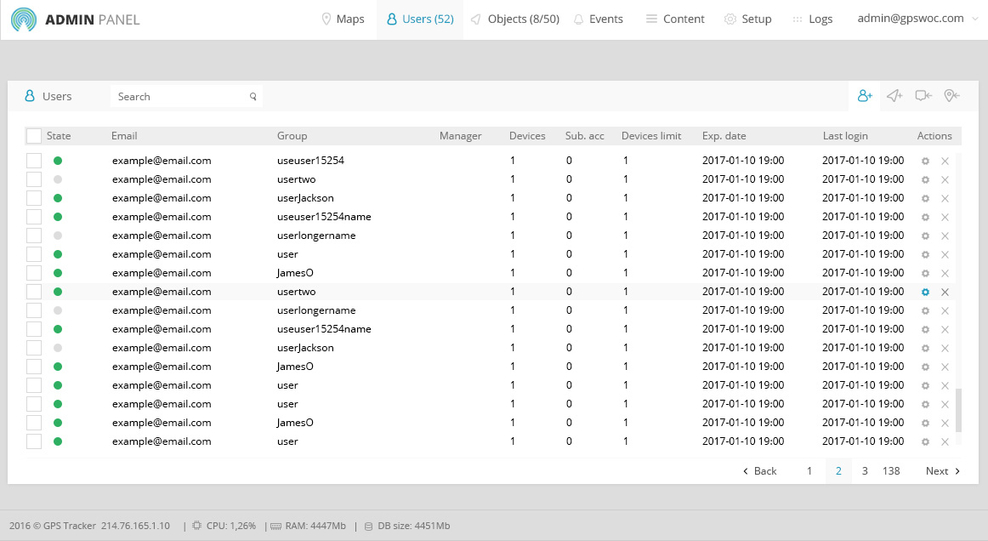Open the Content tab
The width and height of the screenshot is (988, 541).
[x=675, y=20]
